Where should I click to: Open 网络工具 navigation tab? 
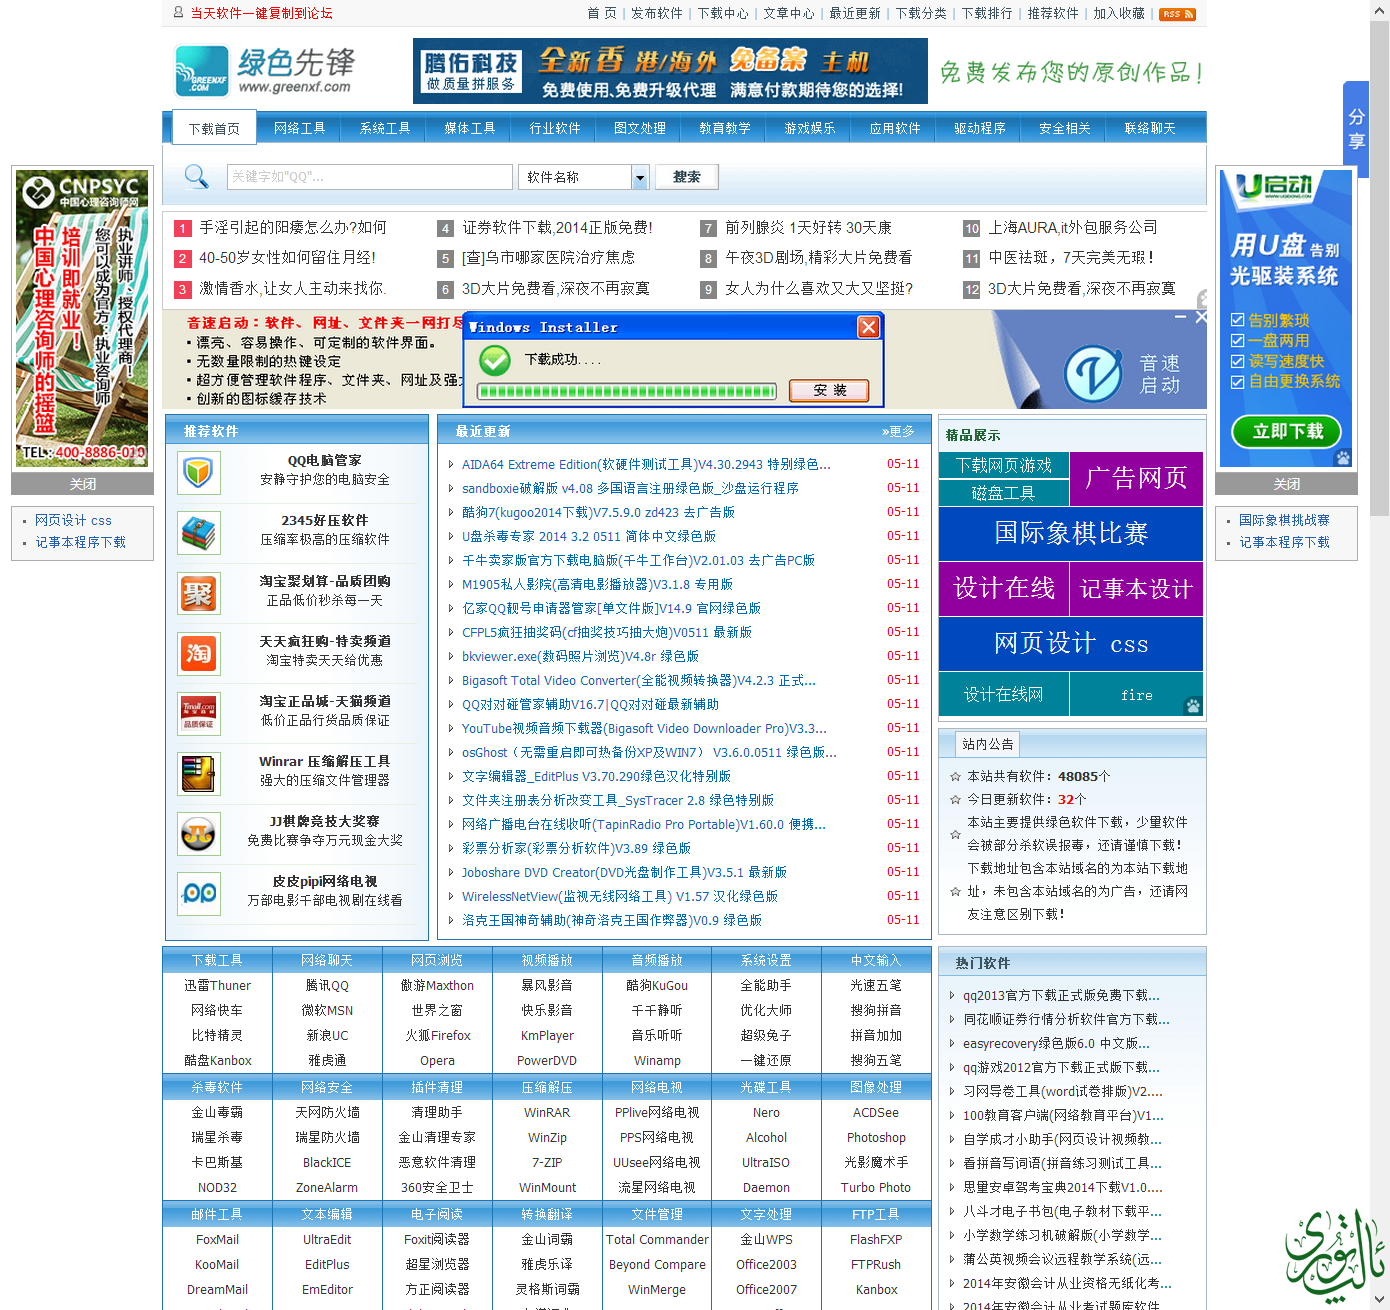[299, 128]
